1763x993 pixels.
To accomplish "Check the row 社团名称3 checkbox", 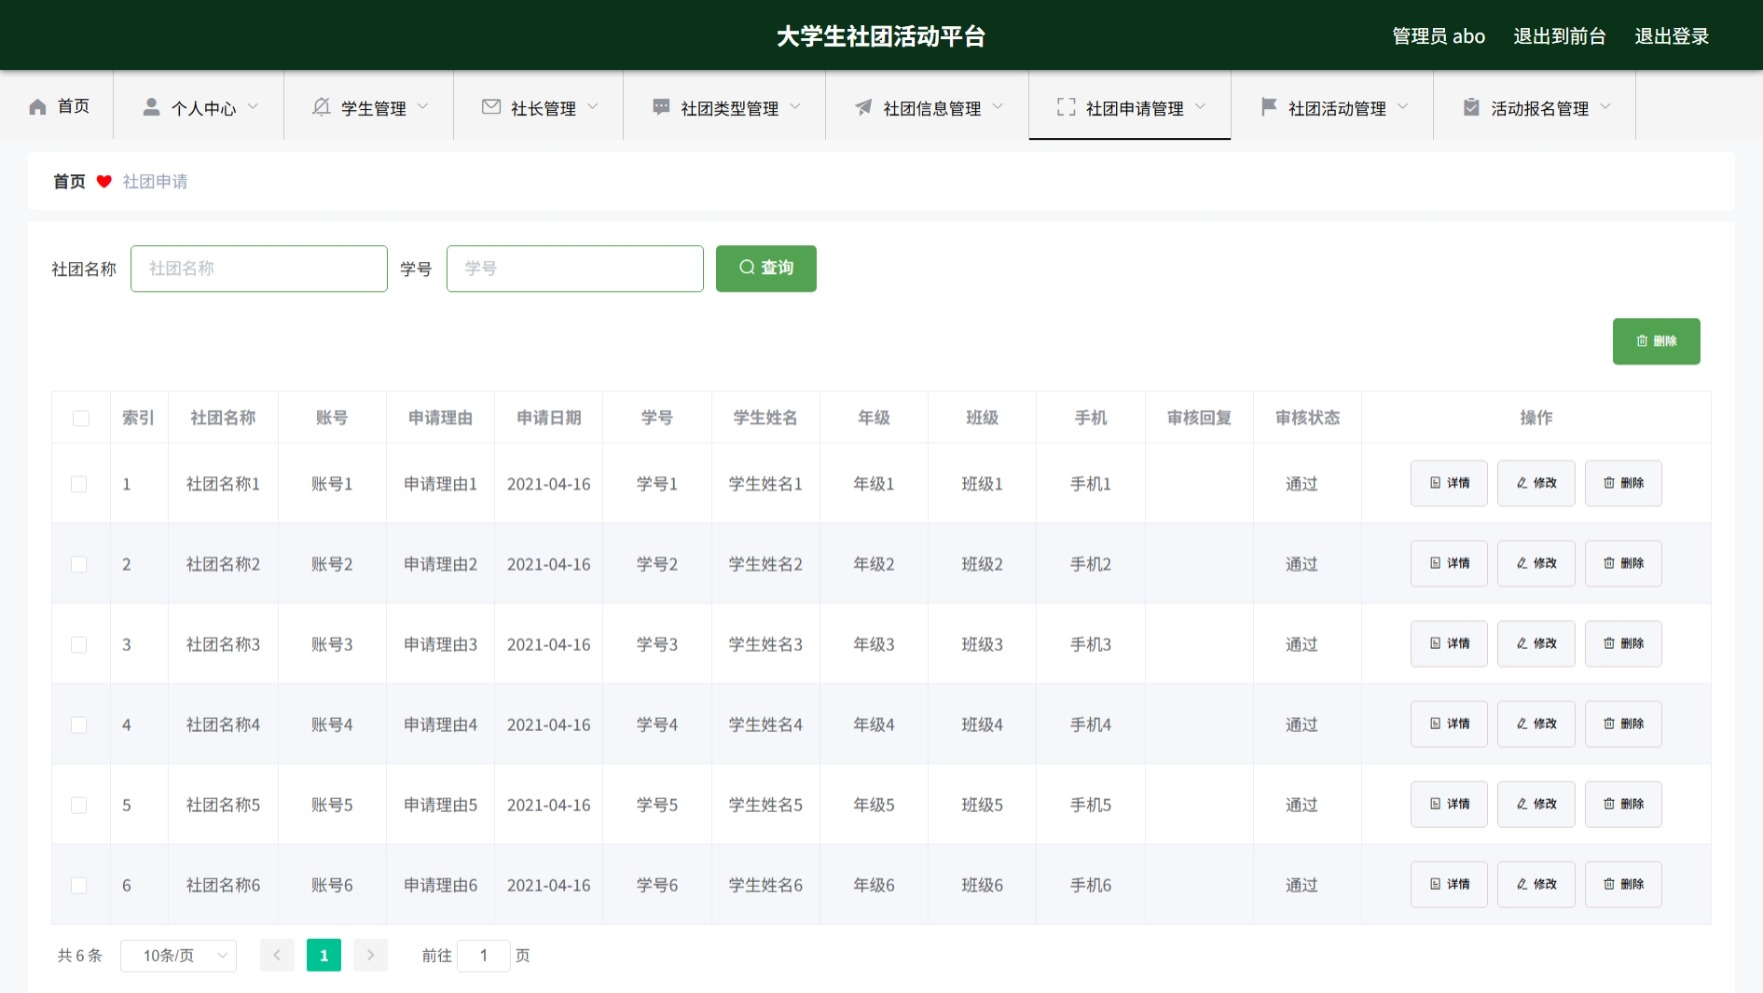I will [x=79, y=645].
